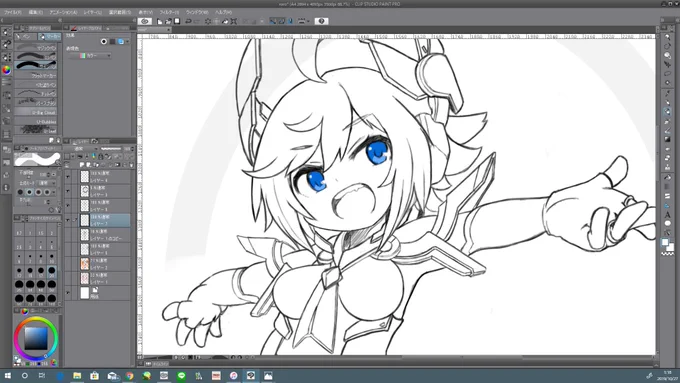680x383 pixels.
Task: Toggle visibility of the second layer from top
Action: pos(68,191)
